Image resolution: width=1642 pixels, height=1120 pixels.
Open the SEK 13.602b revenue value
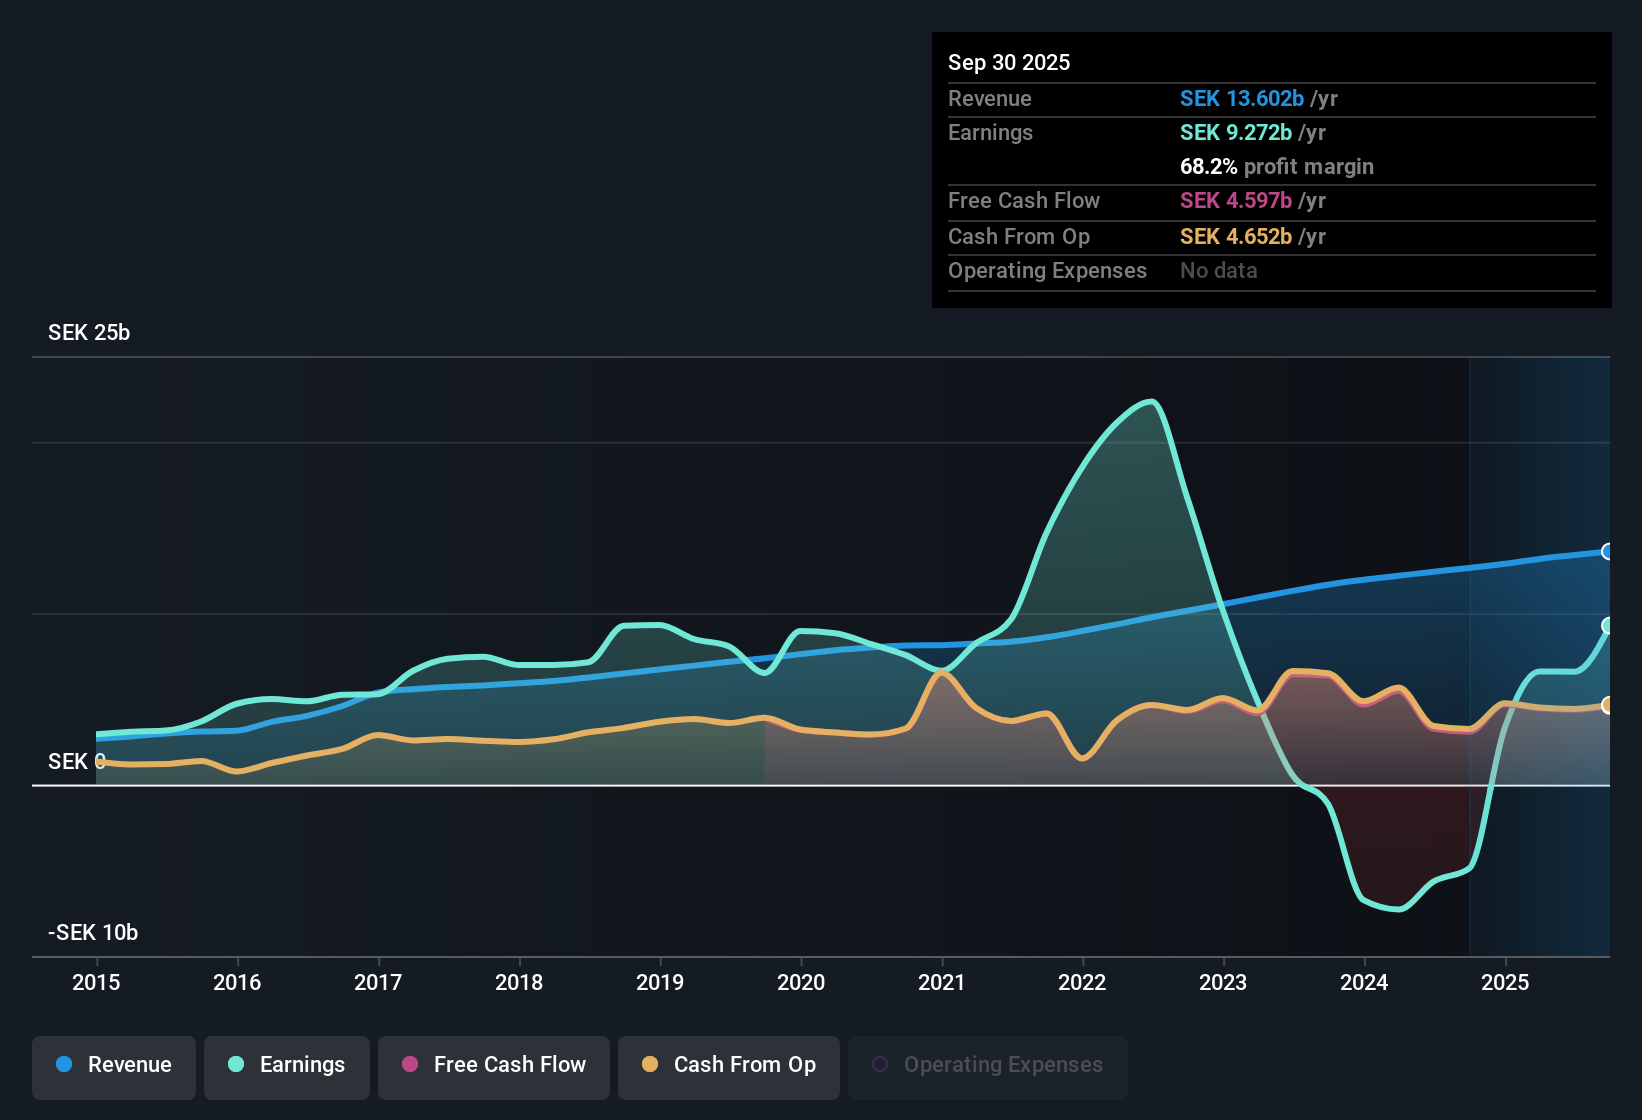1243,98
